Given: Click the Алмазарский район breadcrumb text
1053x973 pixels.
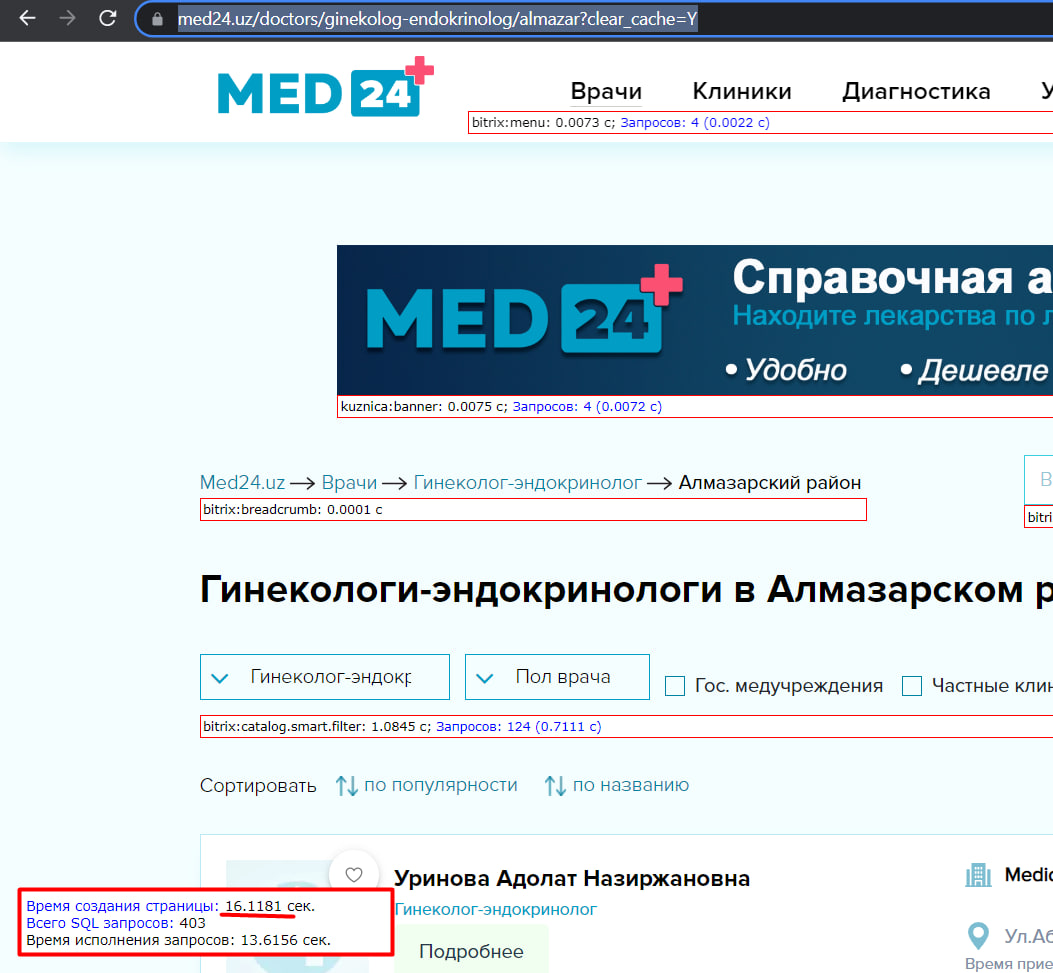Looking at the screenshot, I should [x=770, y=482].
